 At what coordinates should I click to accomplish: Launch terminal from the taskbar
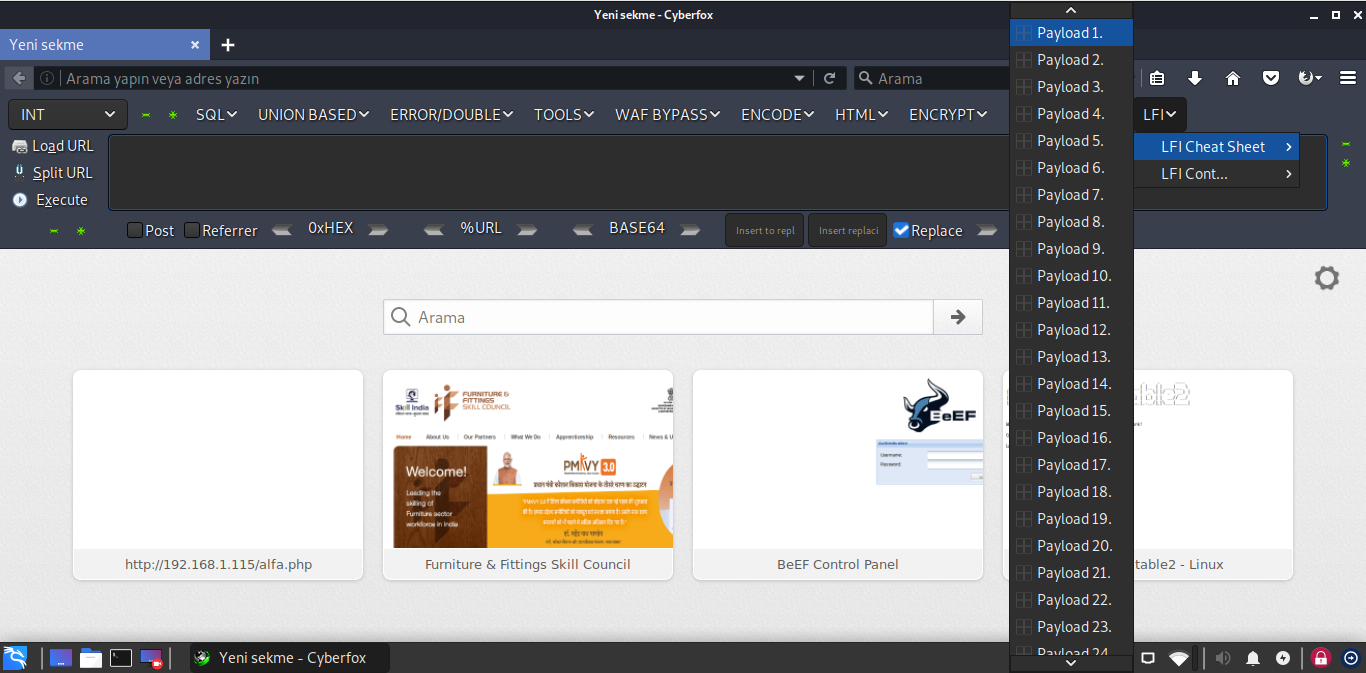121,658
